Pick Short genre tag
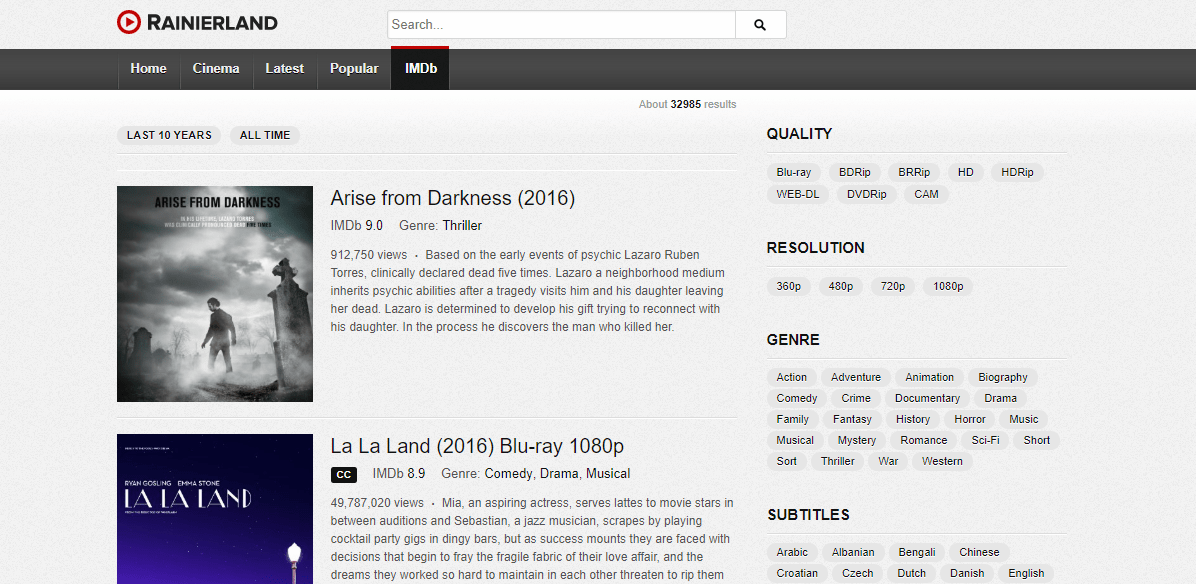Viewport: 1196px width, 584px height. click(x=1037, y=440)
